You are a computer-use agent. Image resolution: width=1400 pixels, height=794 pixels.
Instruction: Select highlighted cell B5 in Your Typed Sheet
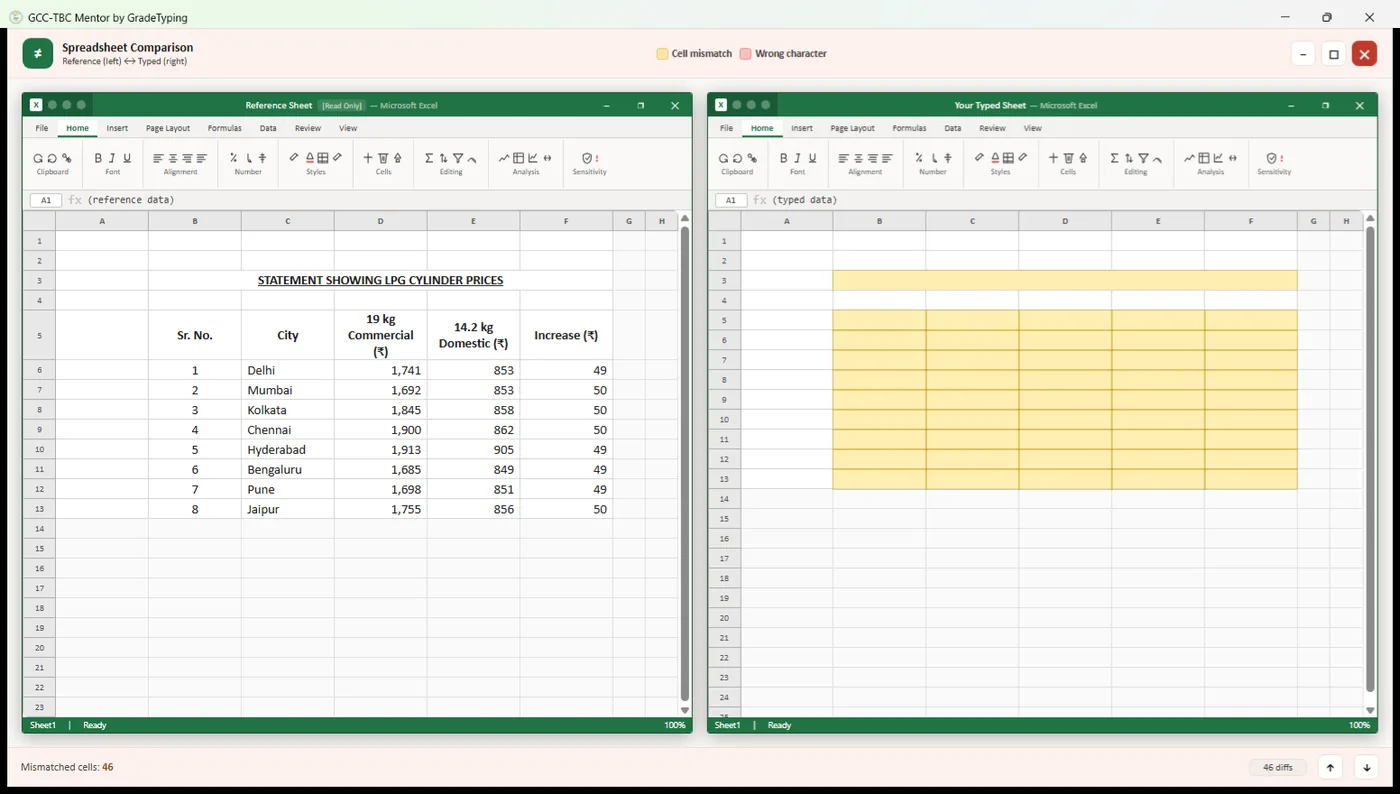(879, 320)
